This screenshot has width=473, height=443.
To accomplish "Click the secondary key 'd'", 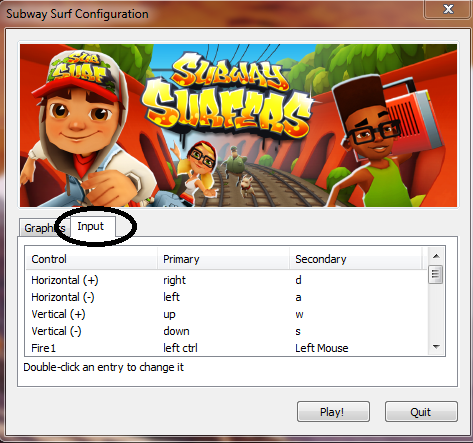I will [298, 280].
